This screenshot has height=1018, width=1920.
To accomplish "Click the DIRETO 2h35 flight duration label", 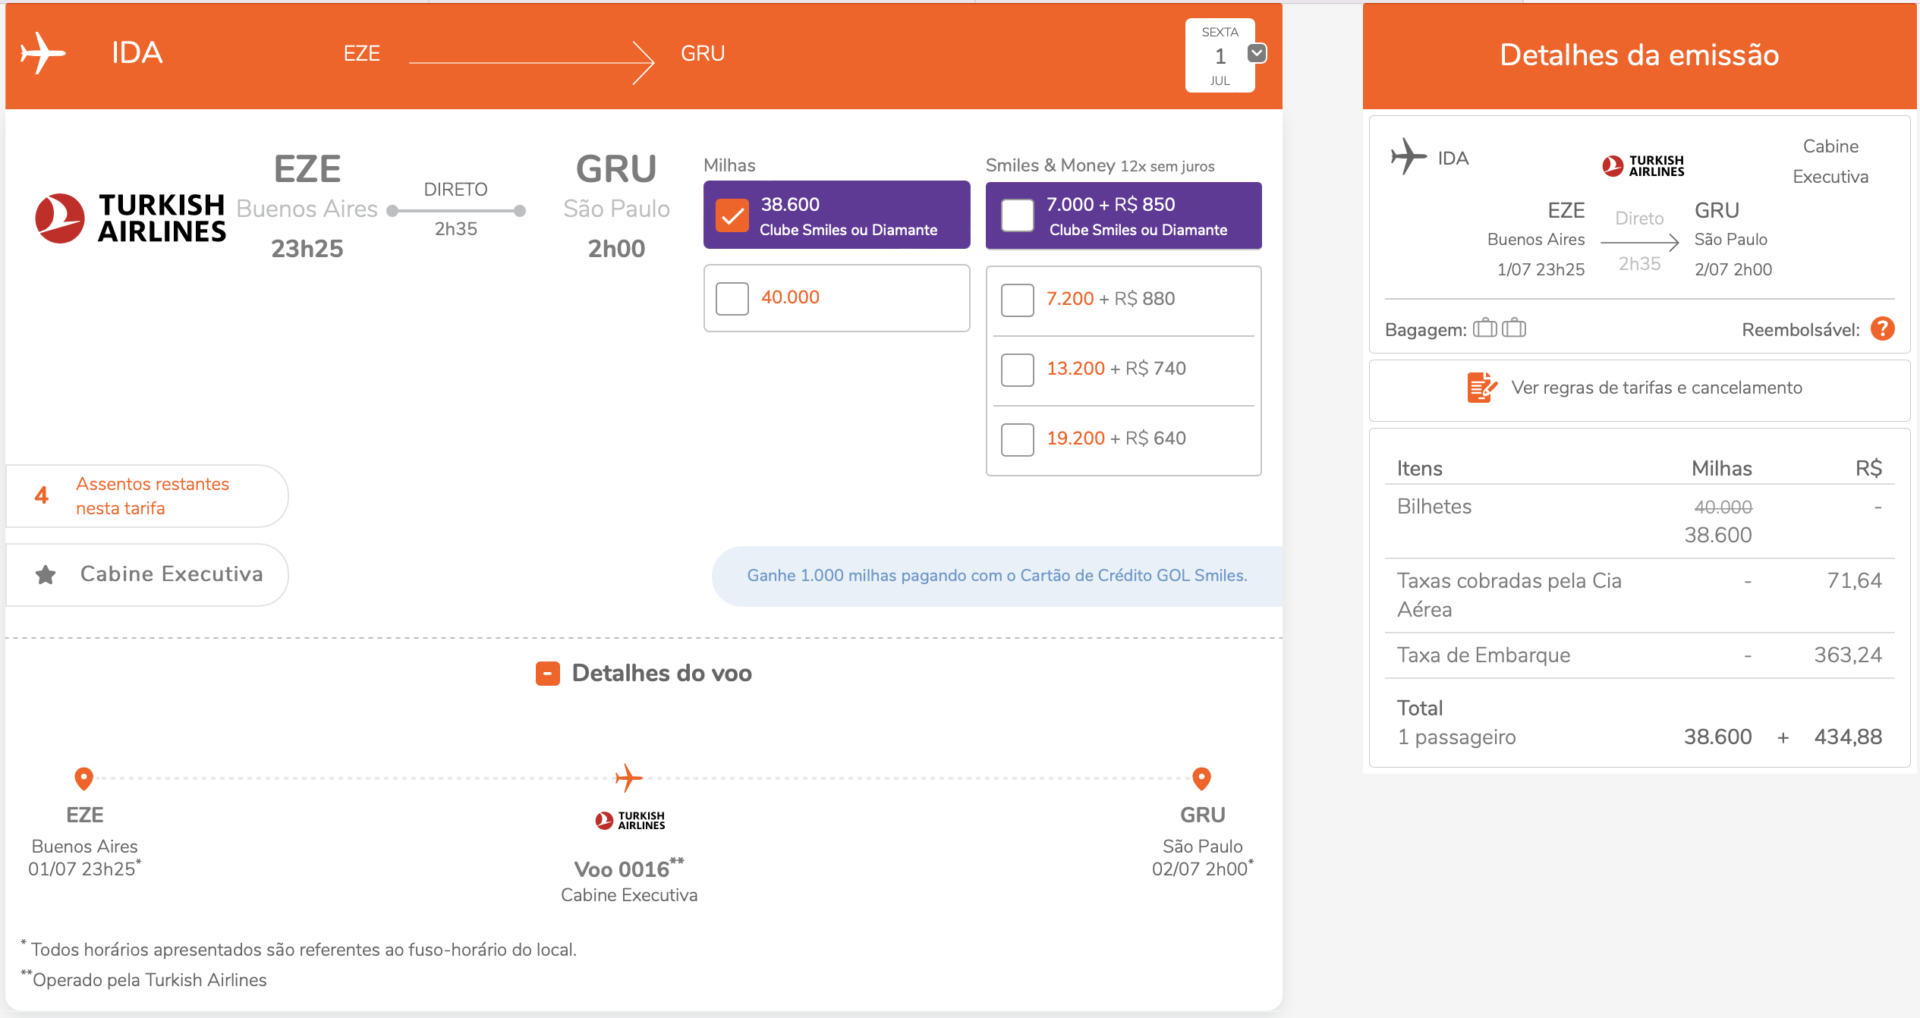I will [456, 209].
